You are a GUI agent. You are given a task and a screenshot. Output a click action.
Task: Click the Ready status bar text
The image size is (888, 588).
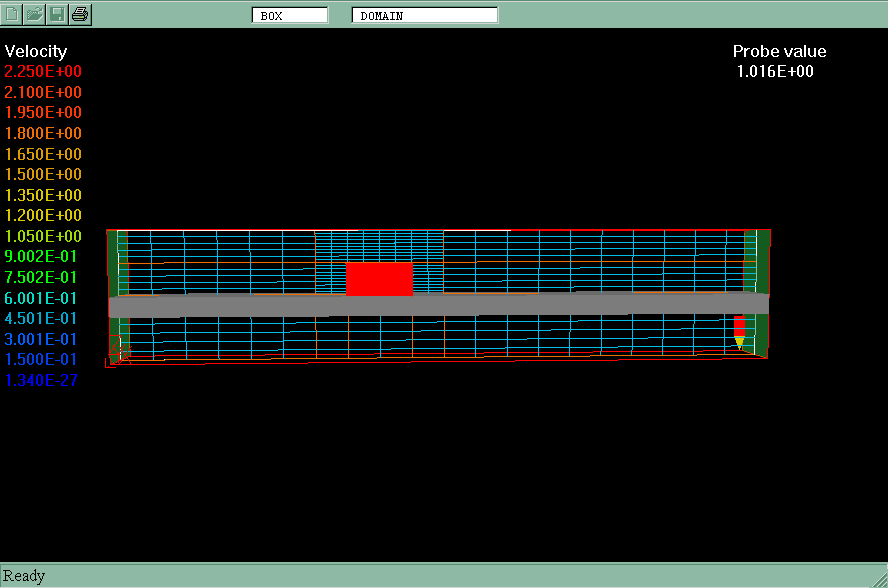pyautogui.click(x=24, y=576)
